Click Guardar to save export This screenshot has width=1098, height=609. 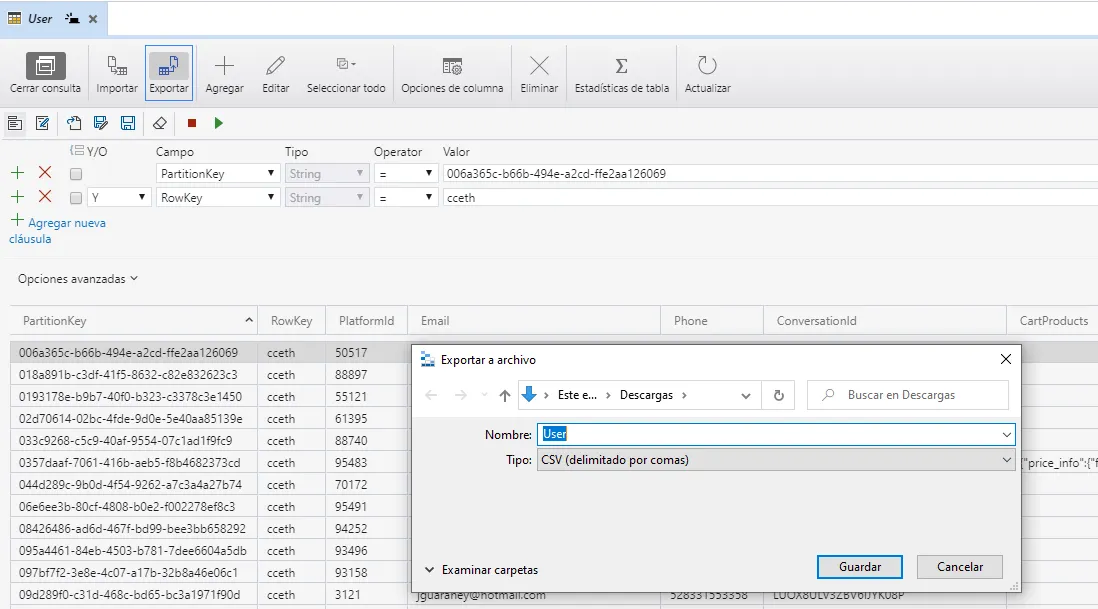tap(860, 567)
